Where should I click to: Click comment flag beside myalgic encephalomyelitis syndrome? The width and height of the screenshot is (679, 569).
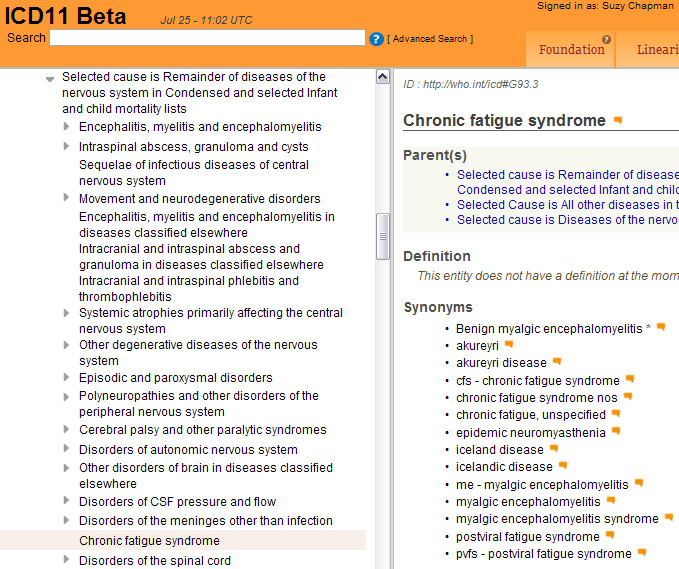(x=669, y=518)
